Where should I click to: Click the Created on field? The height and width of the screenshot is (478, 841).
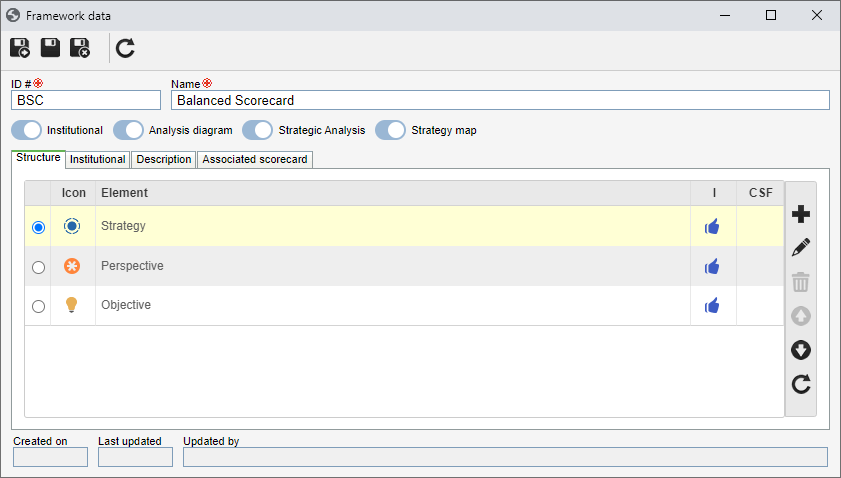50,457
